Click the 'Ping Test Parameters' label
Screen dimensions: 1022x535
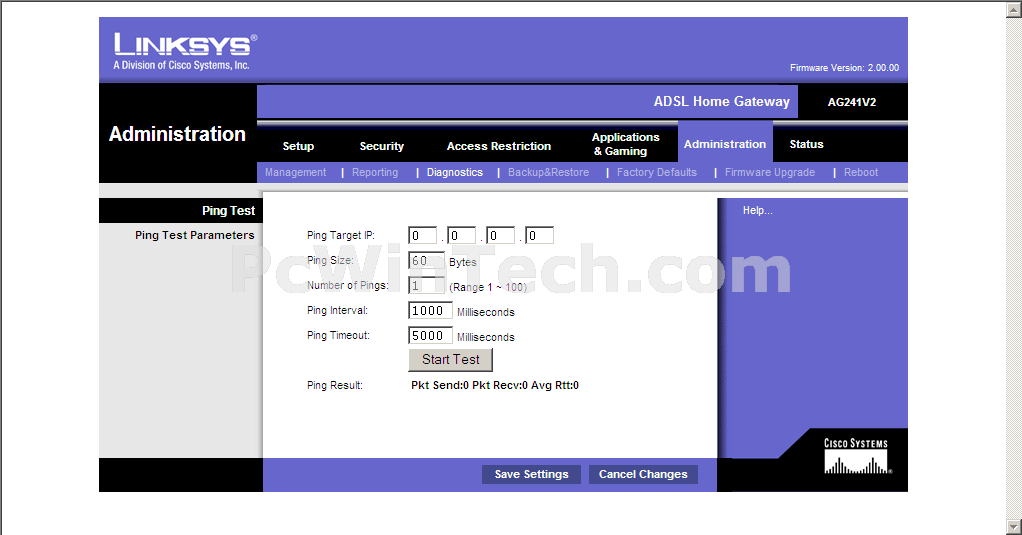coord(194,235)
